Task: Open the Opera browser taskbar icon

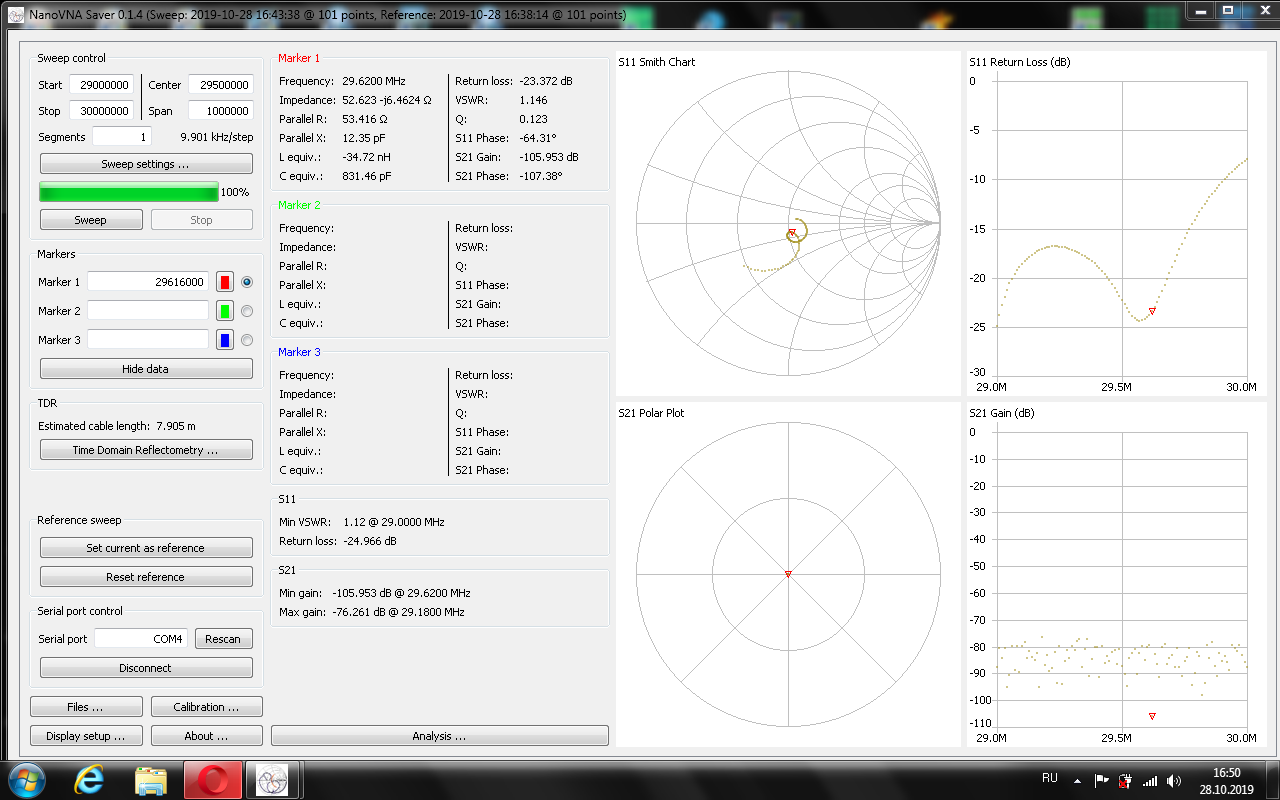Action: (212, 780)
